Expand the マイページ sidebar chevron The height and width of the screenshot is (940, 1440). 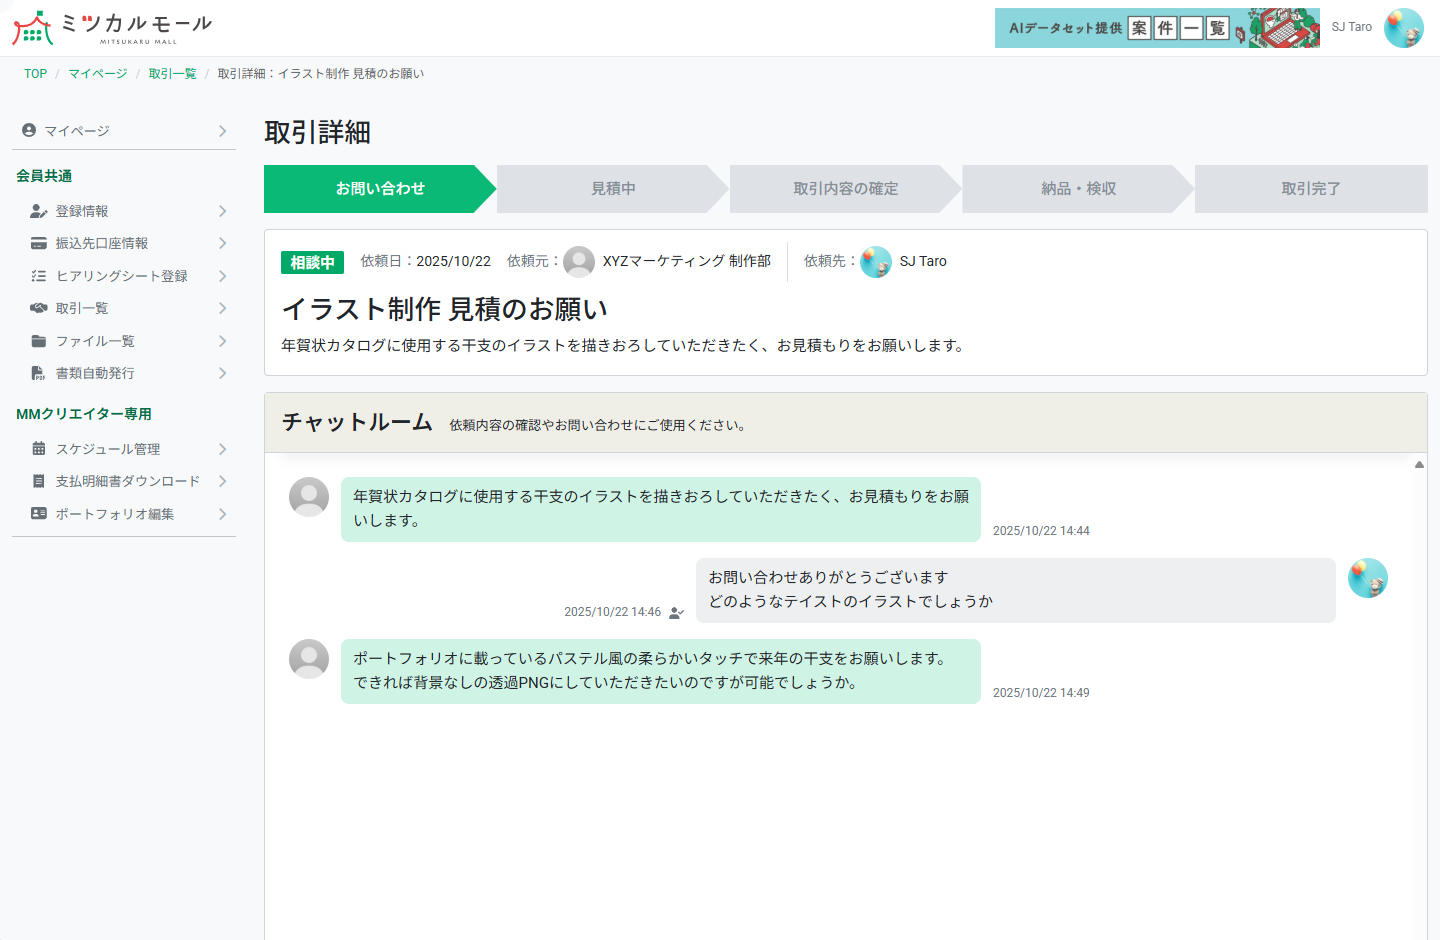coord(222,130)
